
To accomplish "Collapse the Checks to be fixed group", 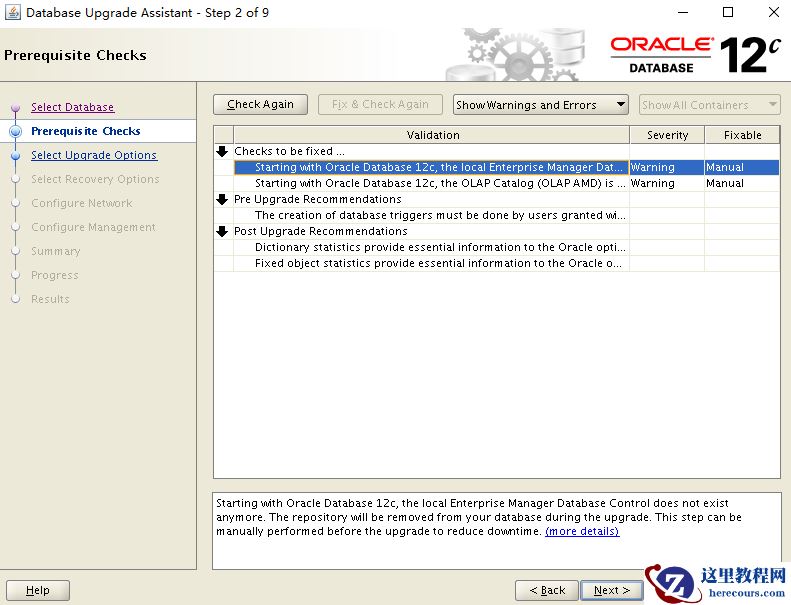I will 222,151.
